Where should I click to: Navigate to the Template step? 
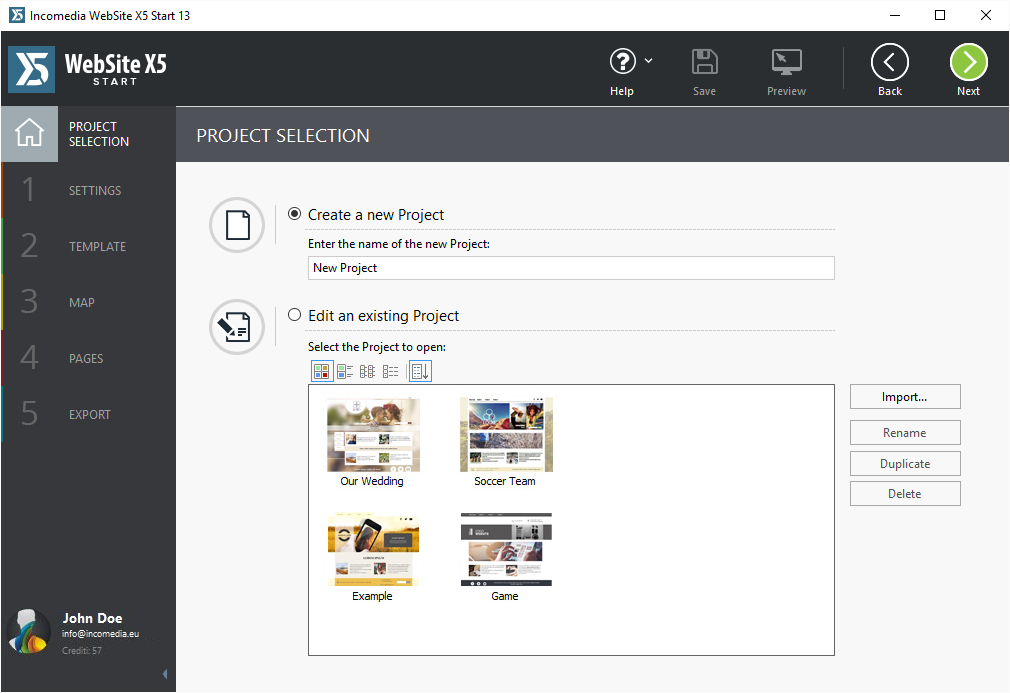coord(97,246)
